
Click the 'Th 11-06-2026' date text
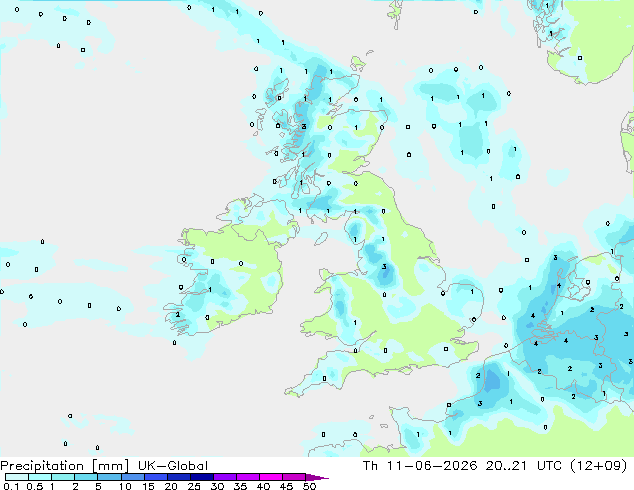[x=420, y=466]
